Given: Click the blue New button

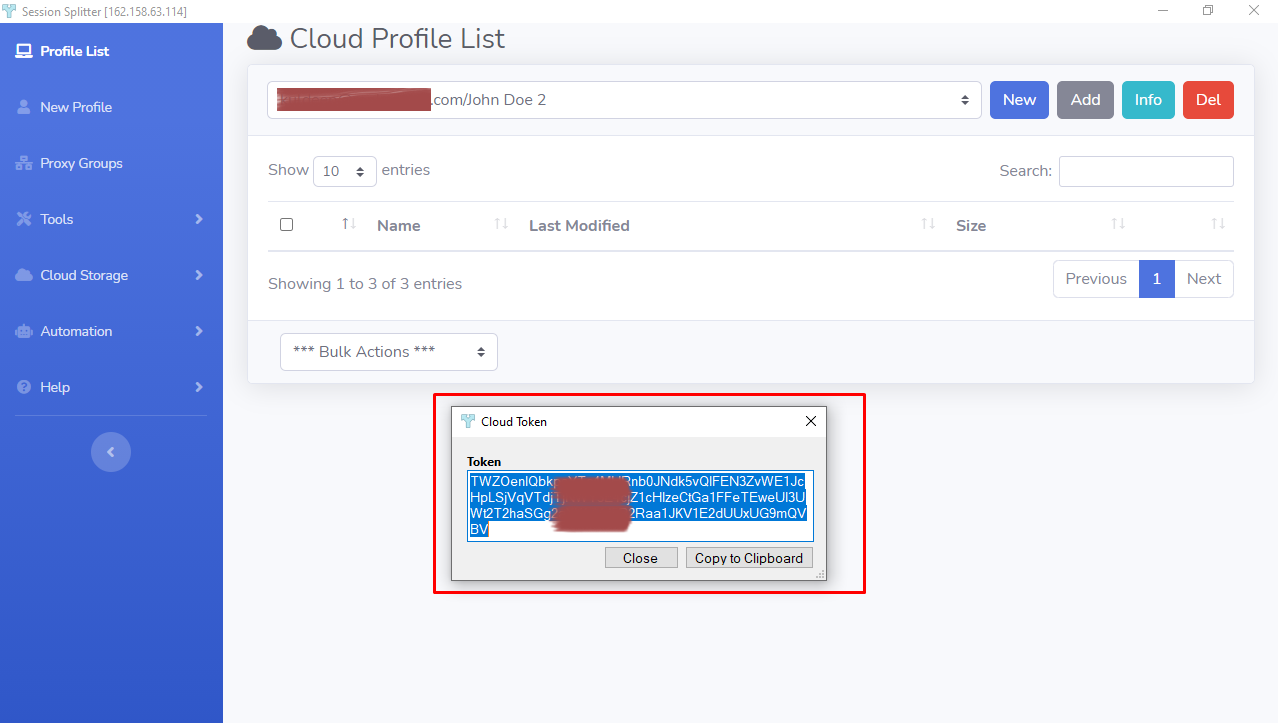Looking at the screenshot, I should (x=1019, y=100).
